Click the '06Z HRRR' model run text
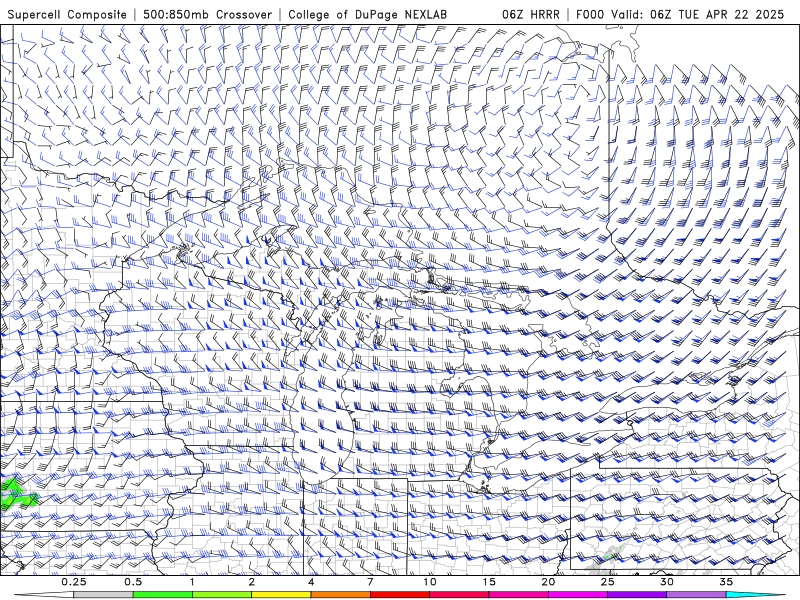The height and width of the screenshot is (600, 800). (531, 15)
